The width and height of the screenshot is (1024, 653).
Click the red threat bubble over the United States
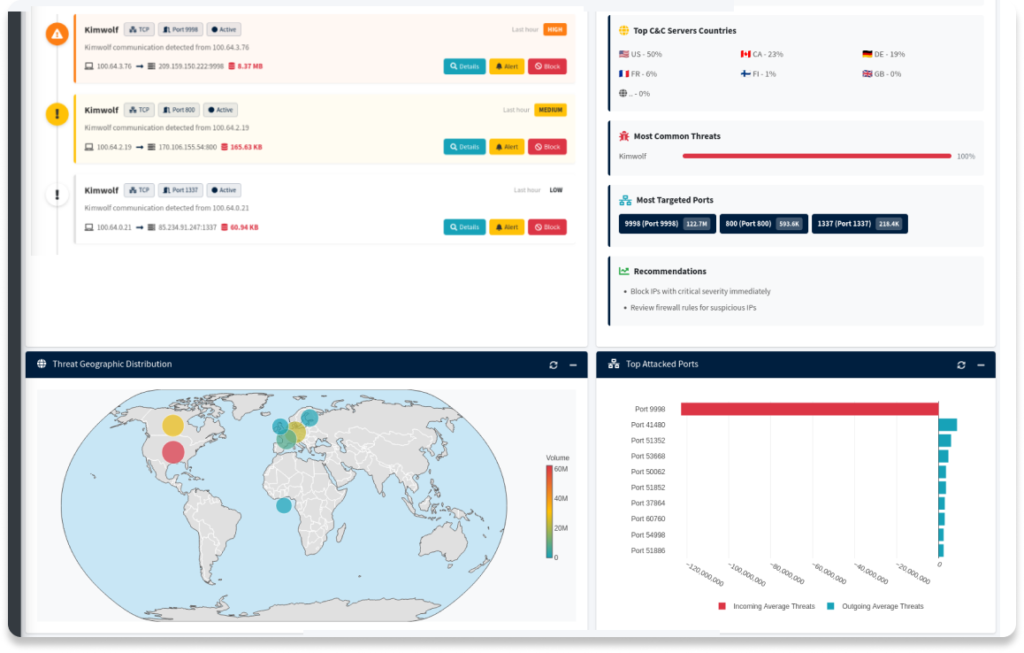click(173, 452)
